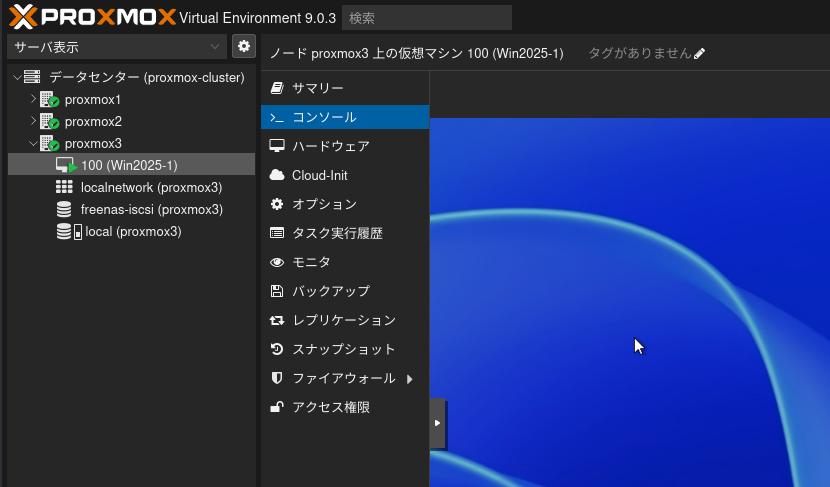Screen dimensions: 830x487
Task: Open the tree settings gear button
Action: (243, 47)
